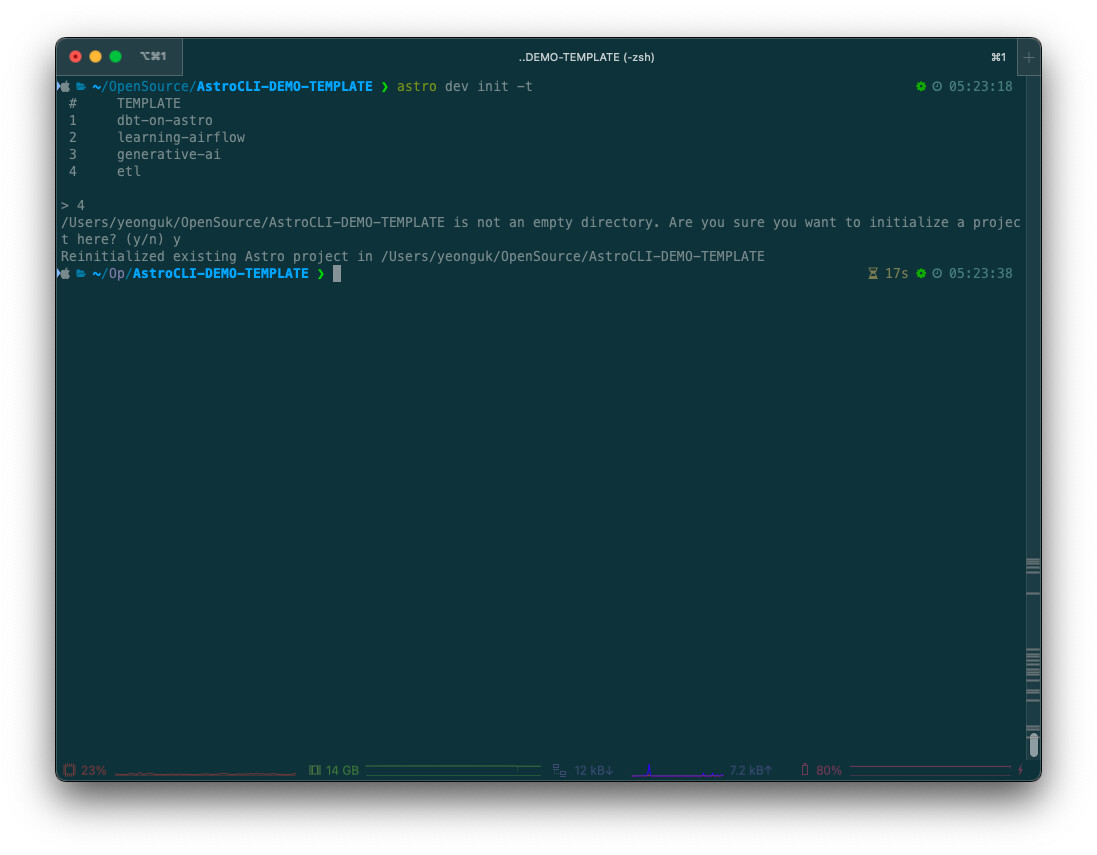The width and height of the screenshot is (1097, 855).
Task: Click the 'astro dev init -t' command text
Action: [x=465, y=86]
